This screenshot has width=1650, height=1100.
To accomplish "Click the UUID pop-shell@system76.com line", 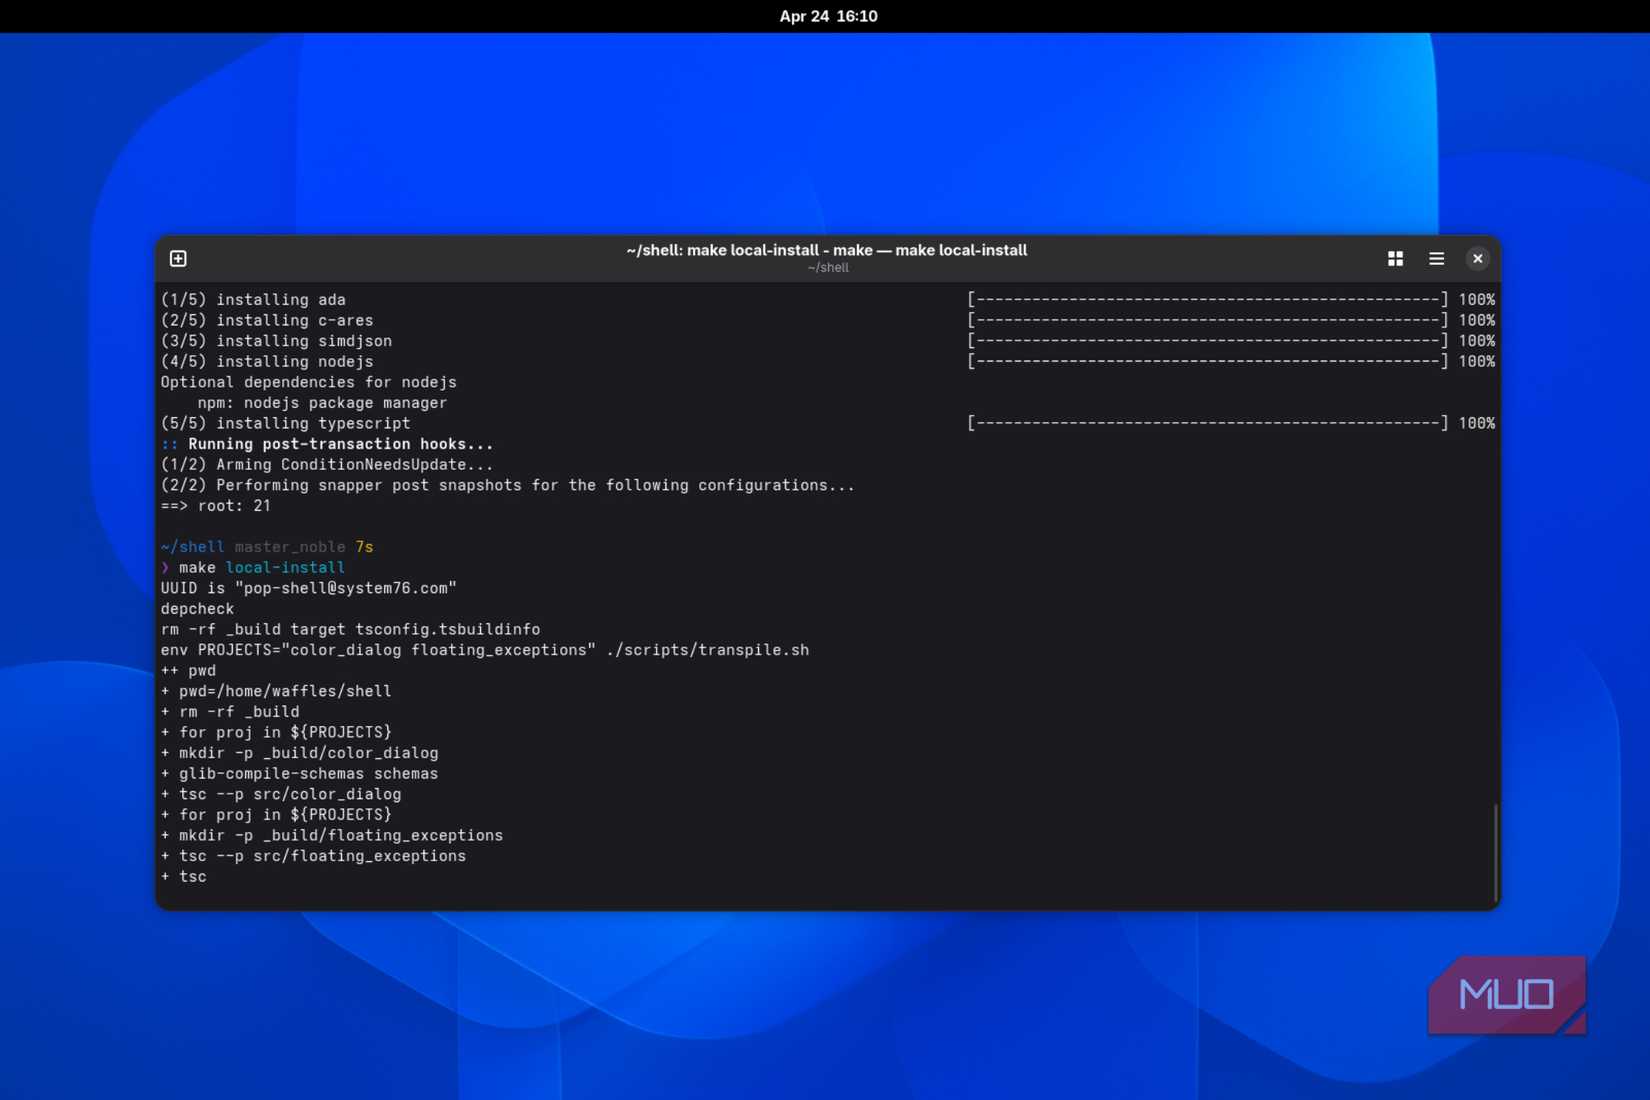I will click(308, 589).
